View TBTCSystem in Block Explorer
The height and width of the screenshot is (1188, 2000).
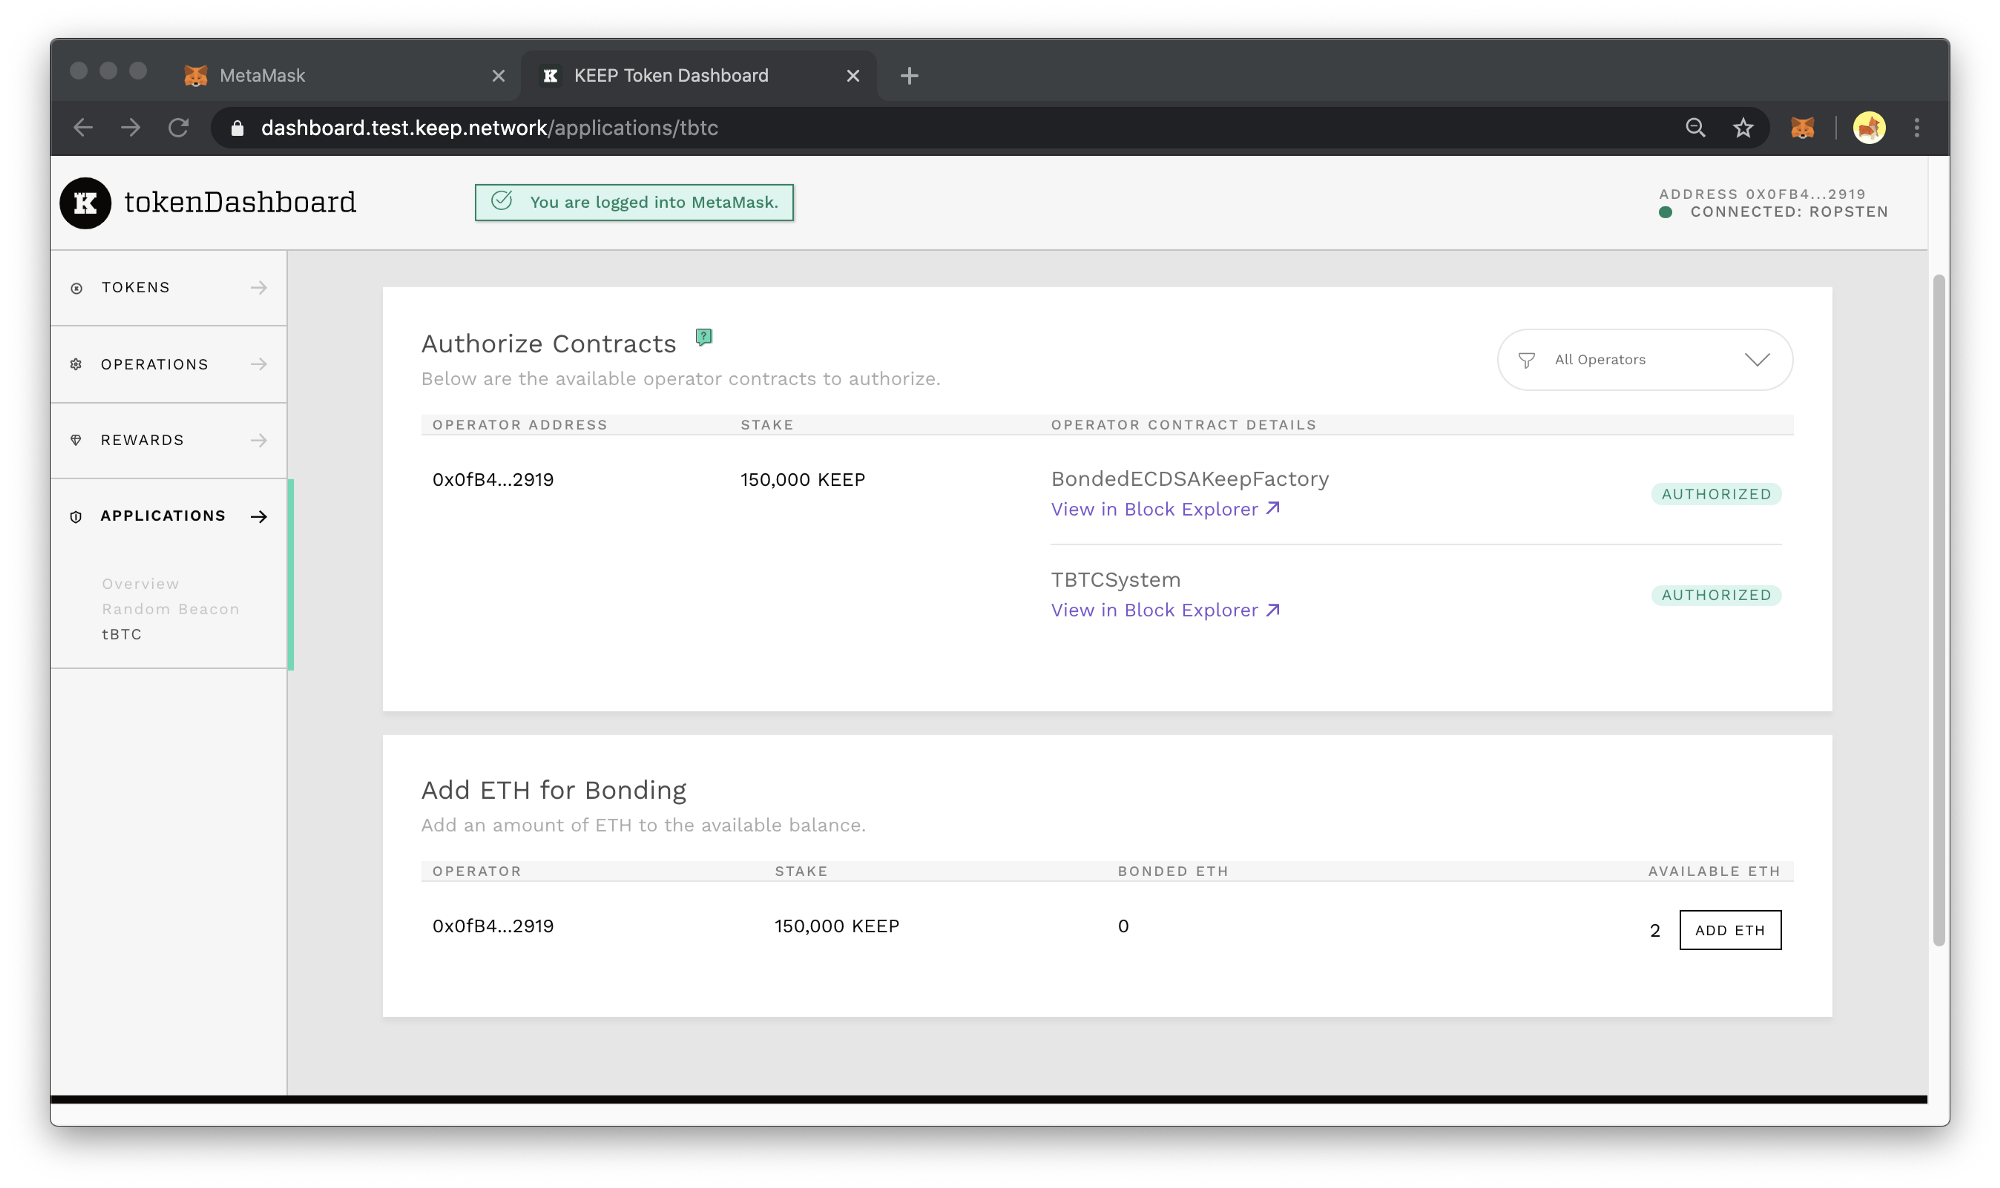tap(1165, 610)
